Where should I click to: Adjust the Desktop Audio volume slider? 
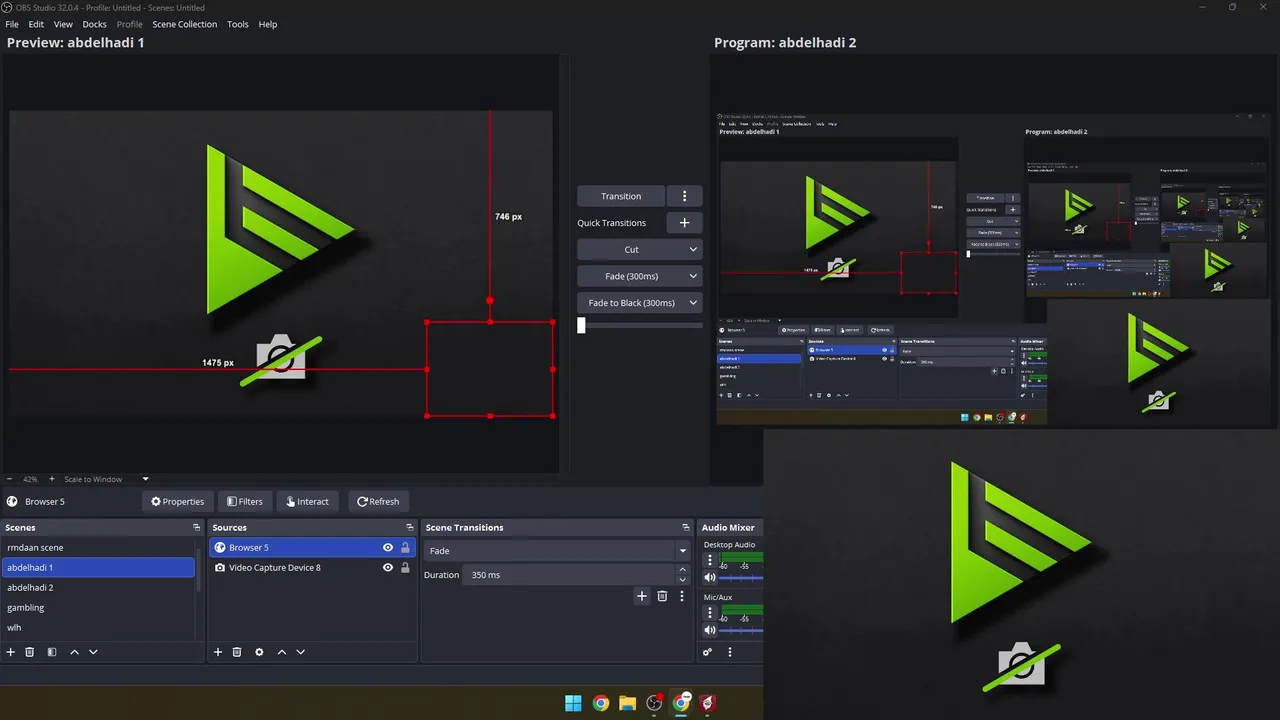coord(742,578)
